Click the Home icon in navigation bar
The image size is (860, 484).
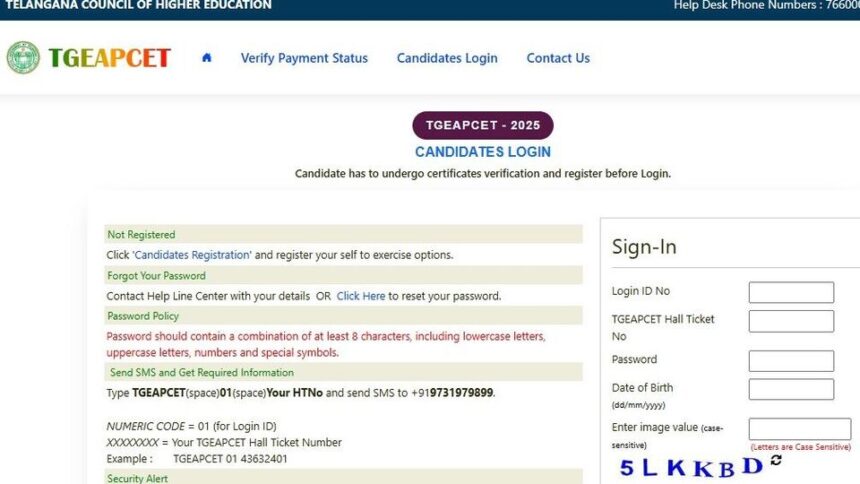pyautogui.click(x=207, y=58)
